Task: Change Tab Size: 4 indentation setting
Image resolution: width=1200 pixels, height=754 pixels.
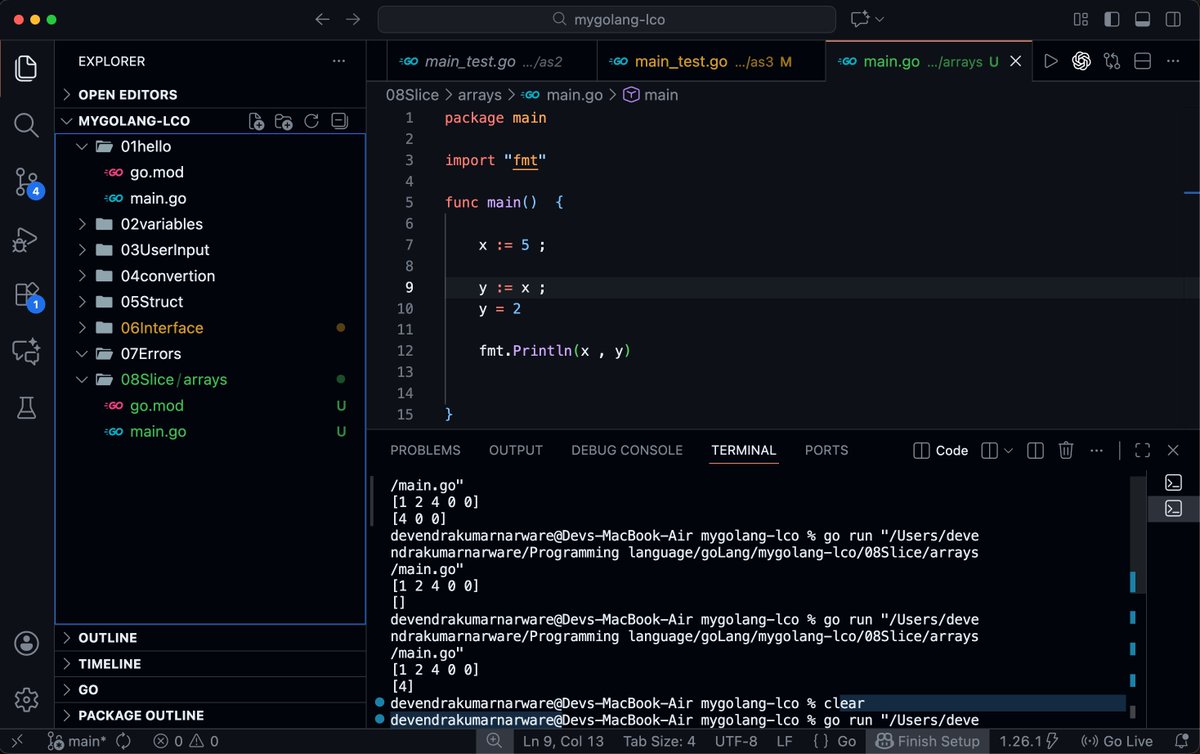Action: (659, 741)
